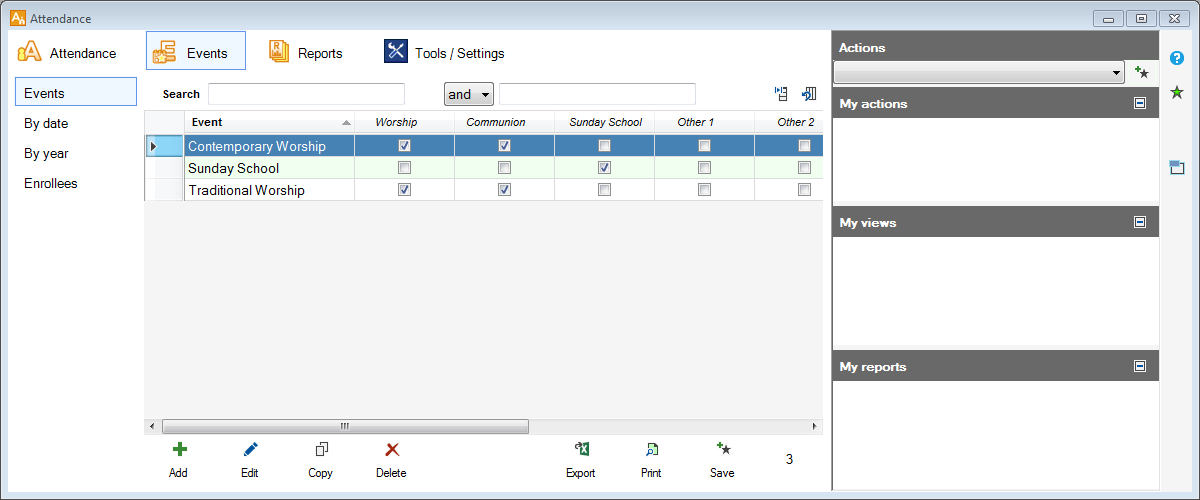This screenshot has height=500, width=1200.
Task: Switch to the Reports tab
Action: click(306, 53)
